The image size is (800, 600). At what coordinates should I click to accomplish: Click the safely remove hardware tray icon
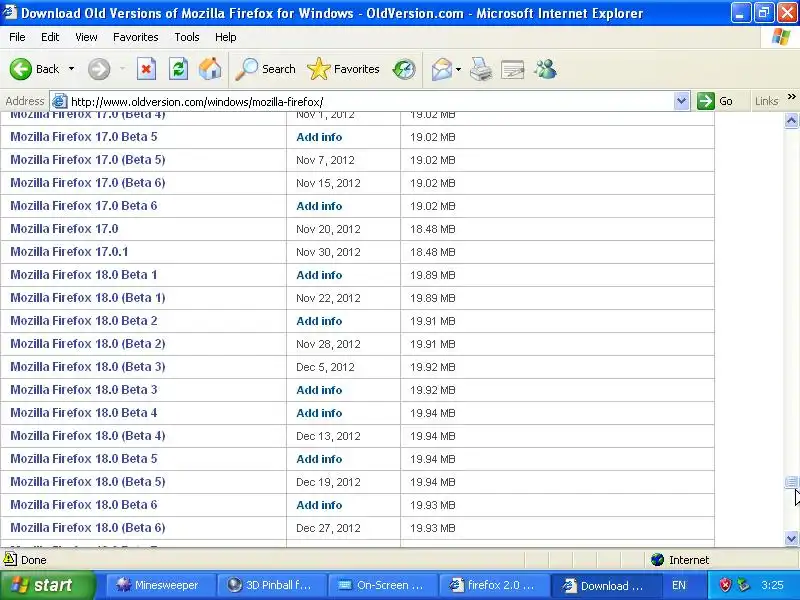click(x=744, y=585)
